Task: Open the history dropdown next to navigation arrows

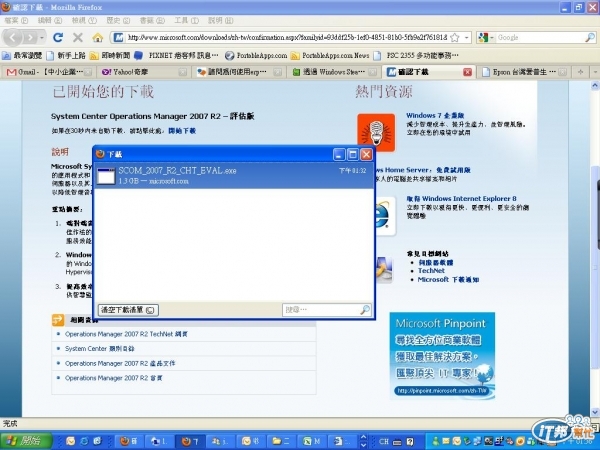Action: (42, 38)
